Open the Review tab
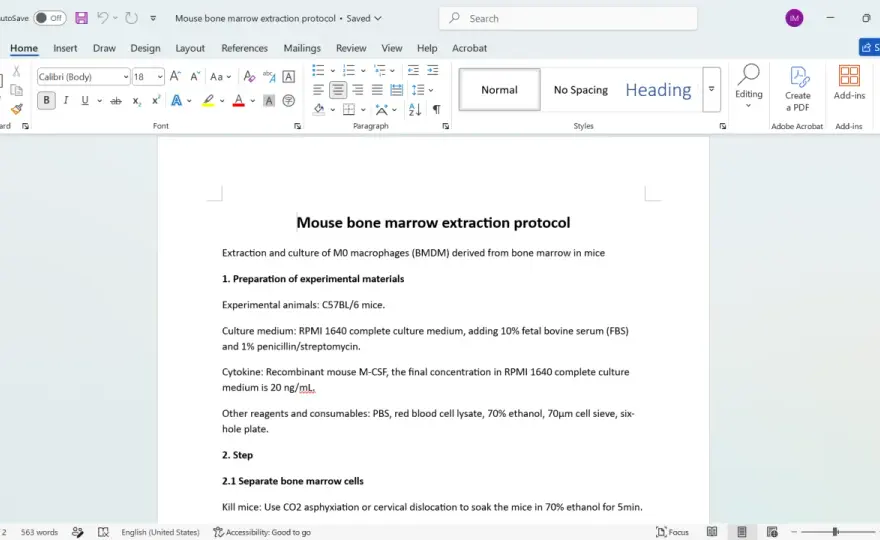The height and width of the screenshot is (540, 880). pyautogui.click(x=351, y=48)
